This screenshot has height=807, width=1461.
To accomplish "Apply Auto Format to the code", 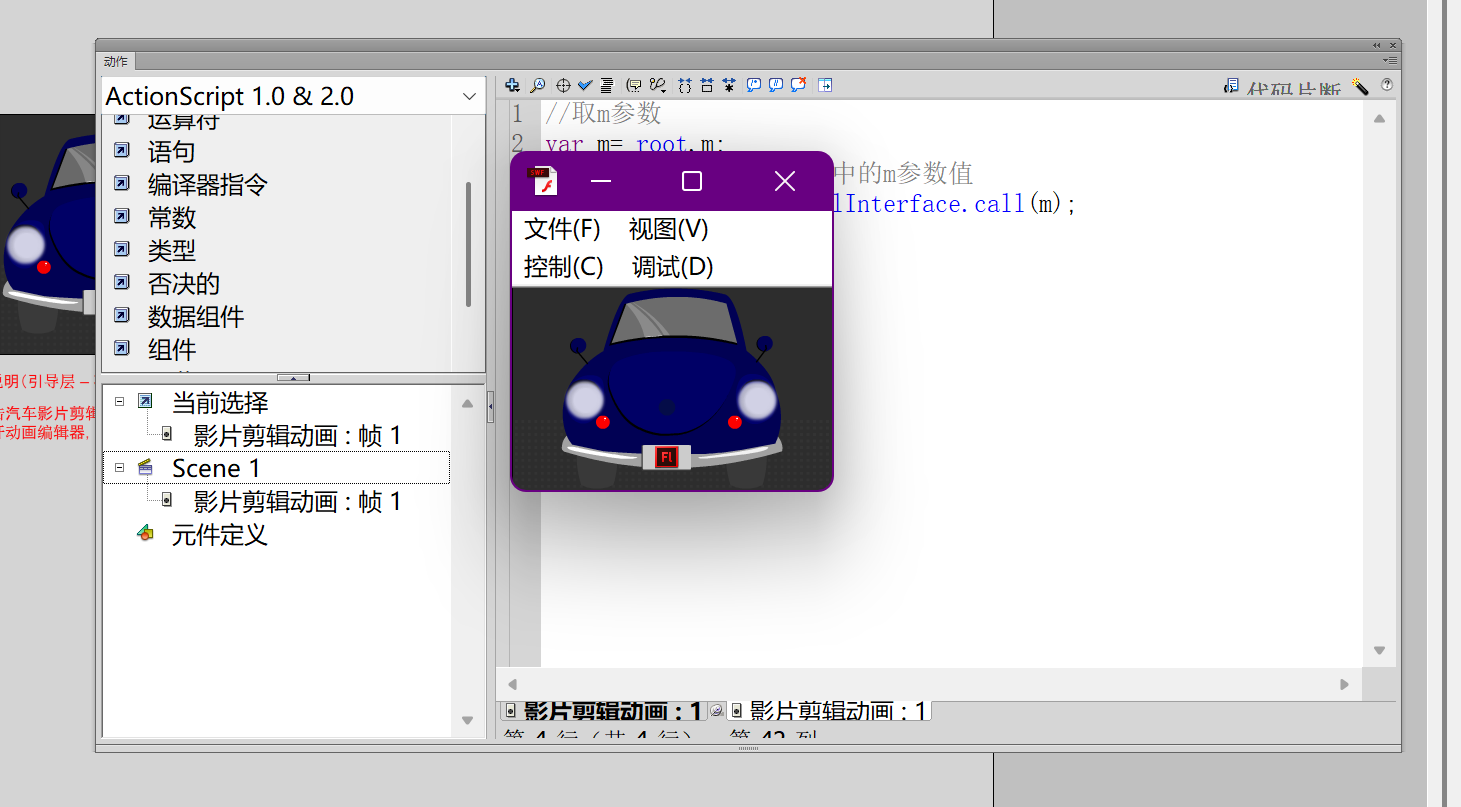I will click(608, 85).
